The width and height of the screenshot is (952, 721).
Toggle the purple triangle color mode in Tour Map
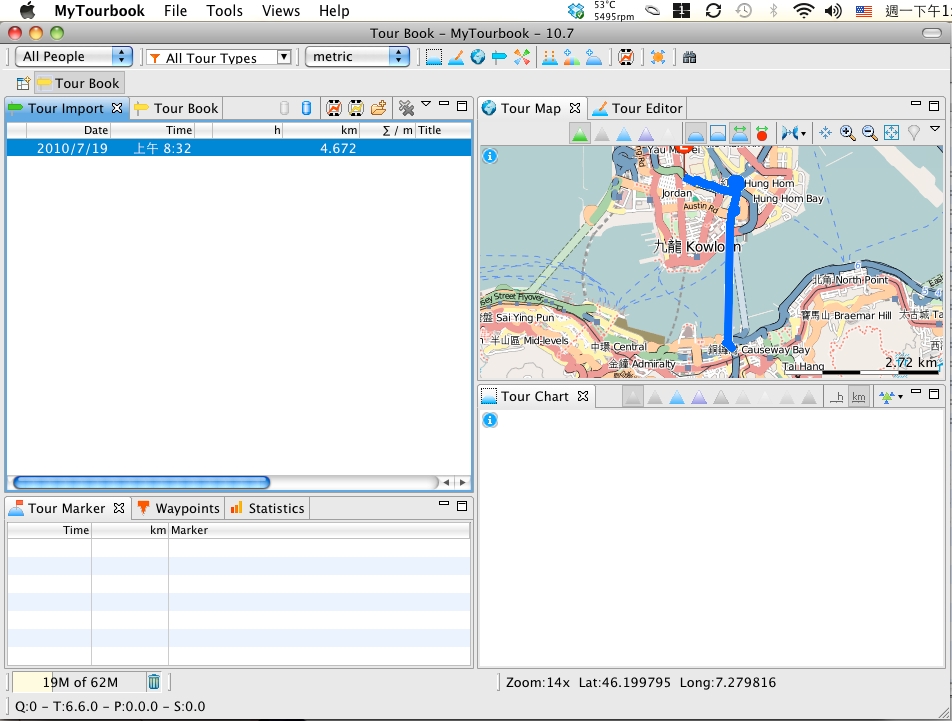pos(645,133)
